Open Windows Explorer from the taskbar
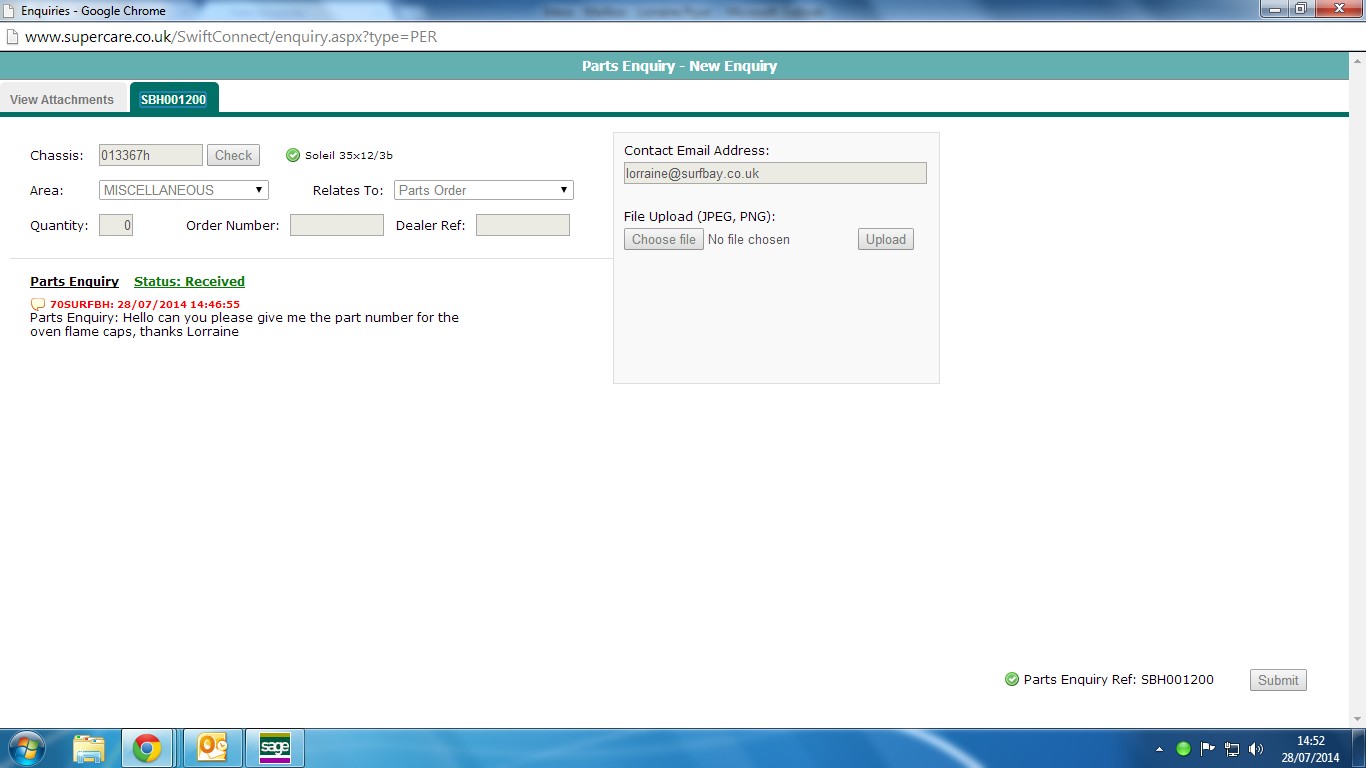 [x=89, y=748]
